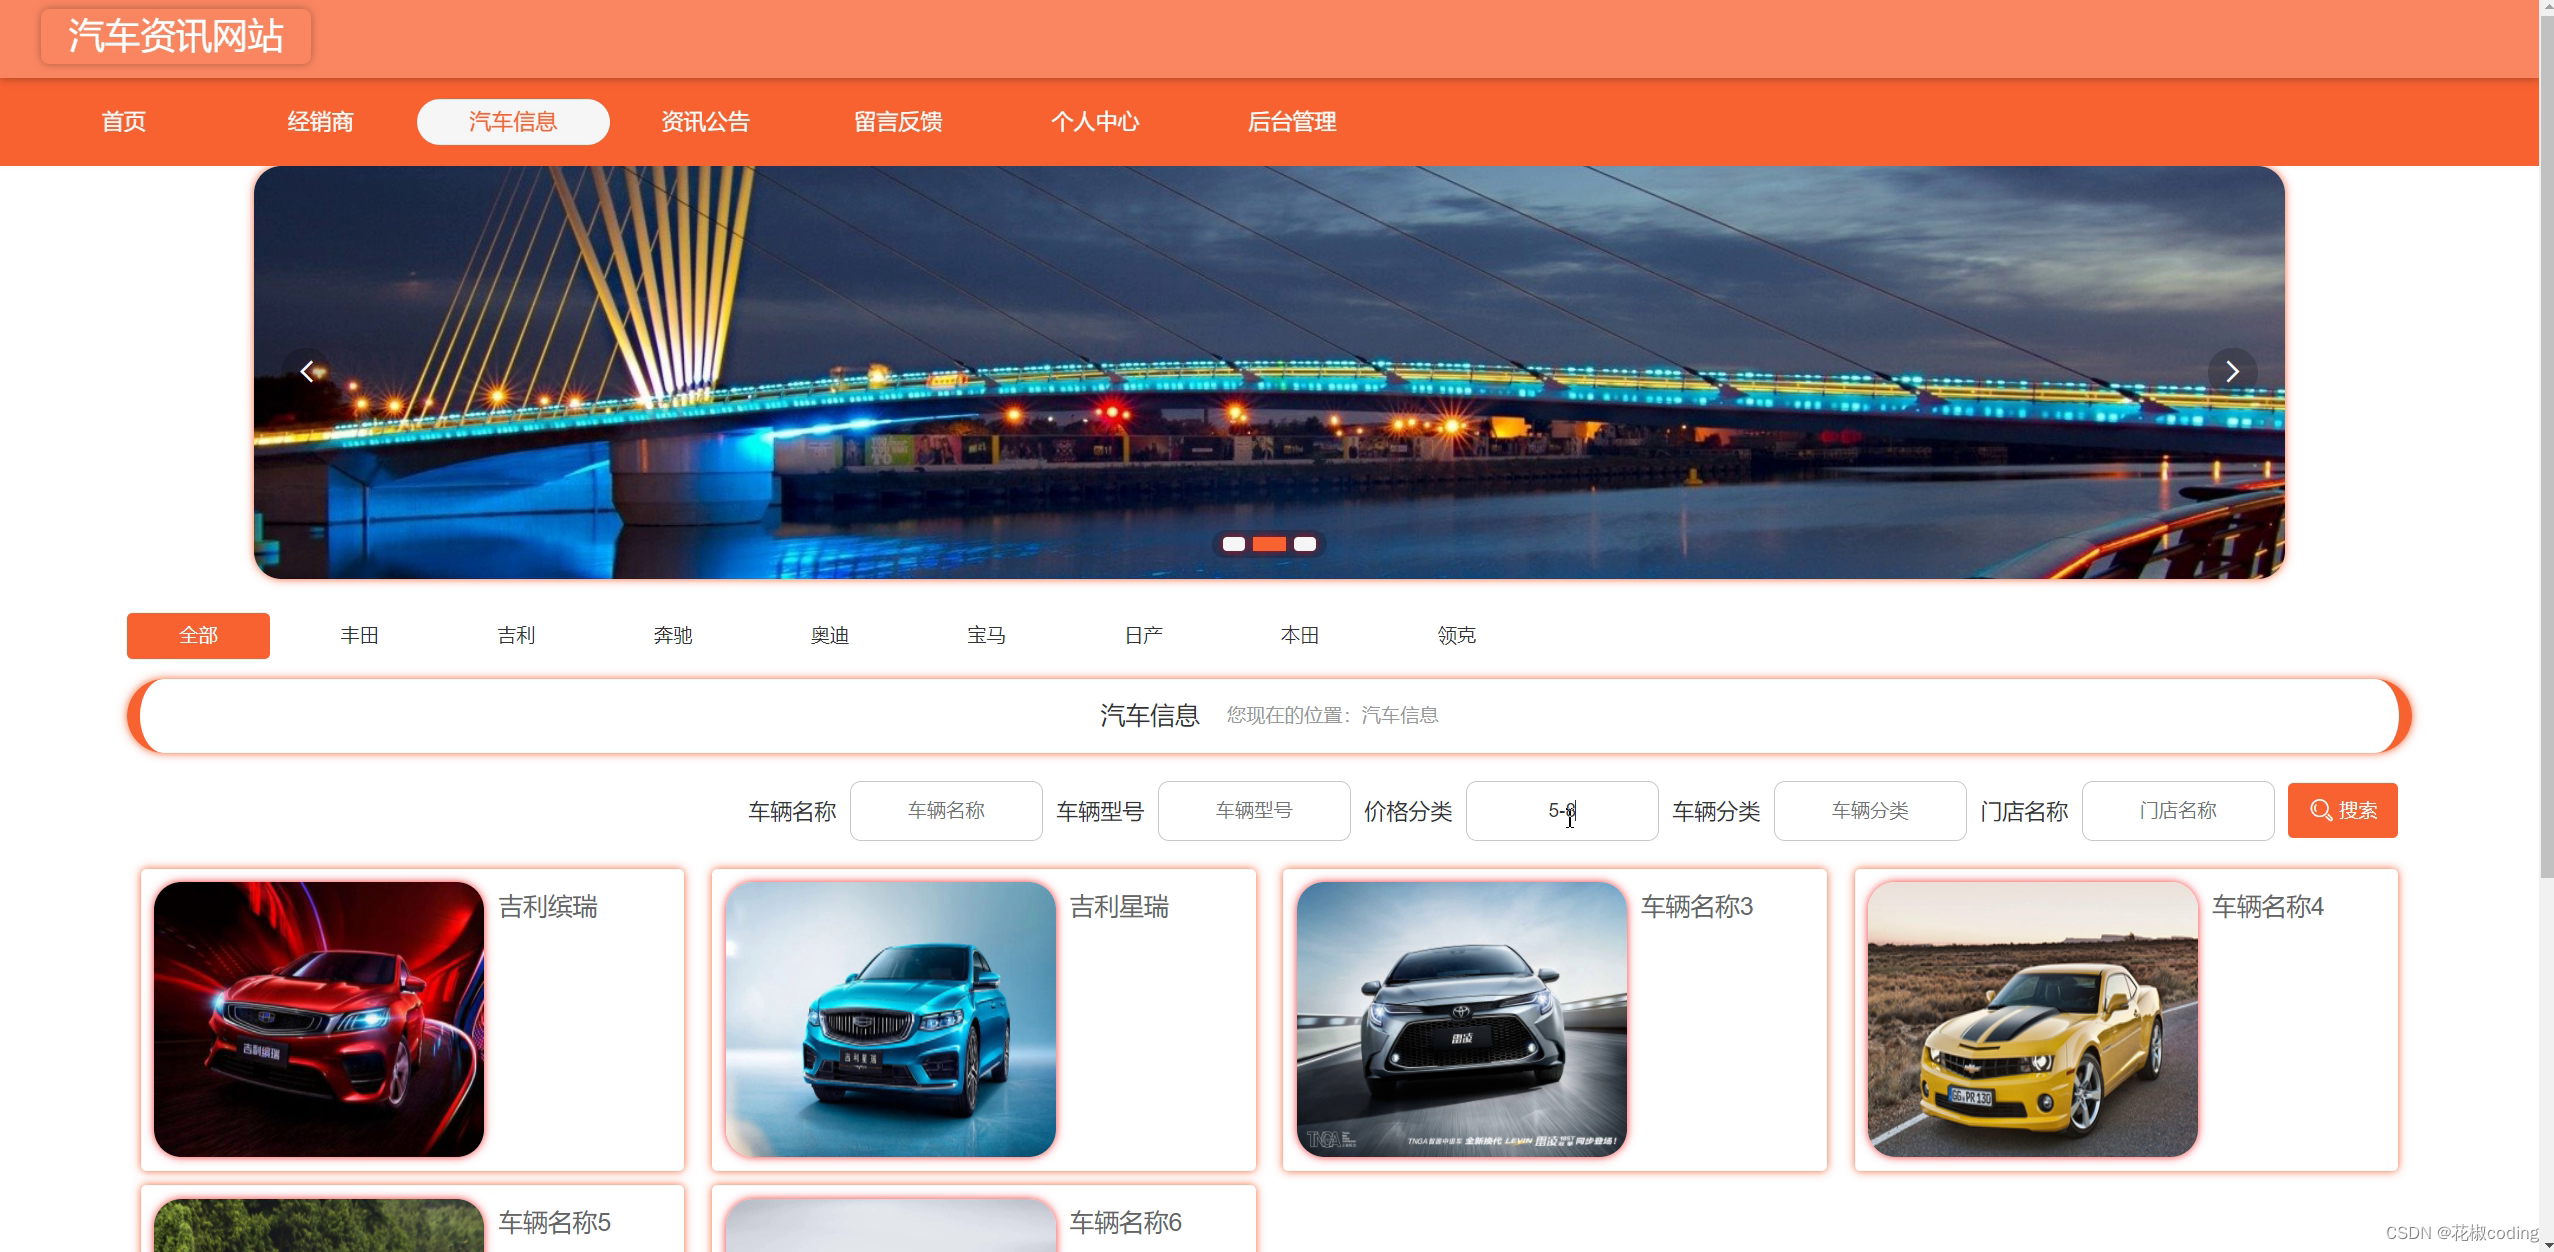Select first carousel indicator dot
This screenshot has height=1252, width=2554.
pos(1233,544)
